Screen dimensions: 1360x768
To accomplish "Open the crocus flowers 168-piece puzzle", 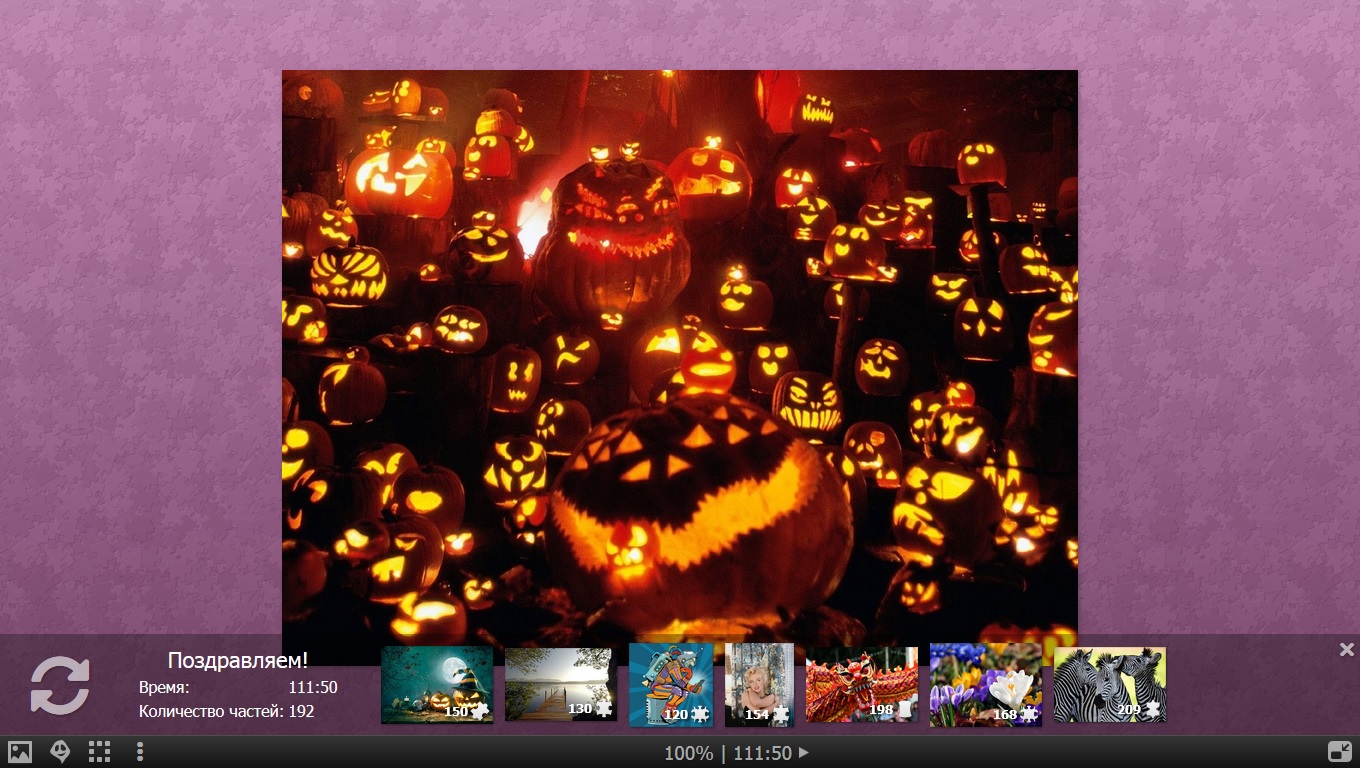I will (x=985, y=684).
